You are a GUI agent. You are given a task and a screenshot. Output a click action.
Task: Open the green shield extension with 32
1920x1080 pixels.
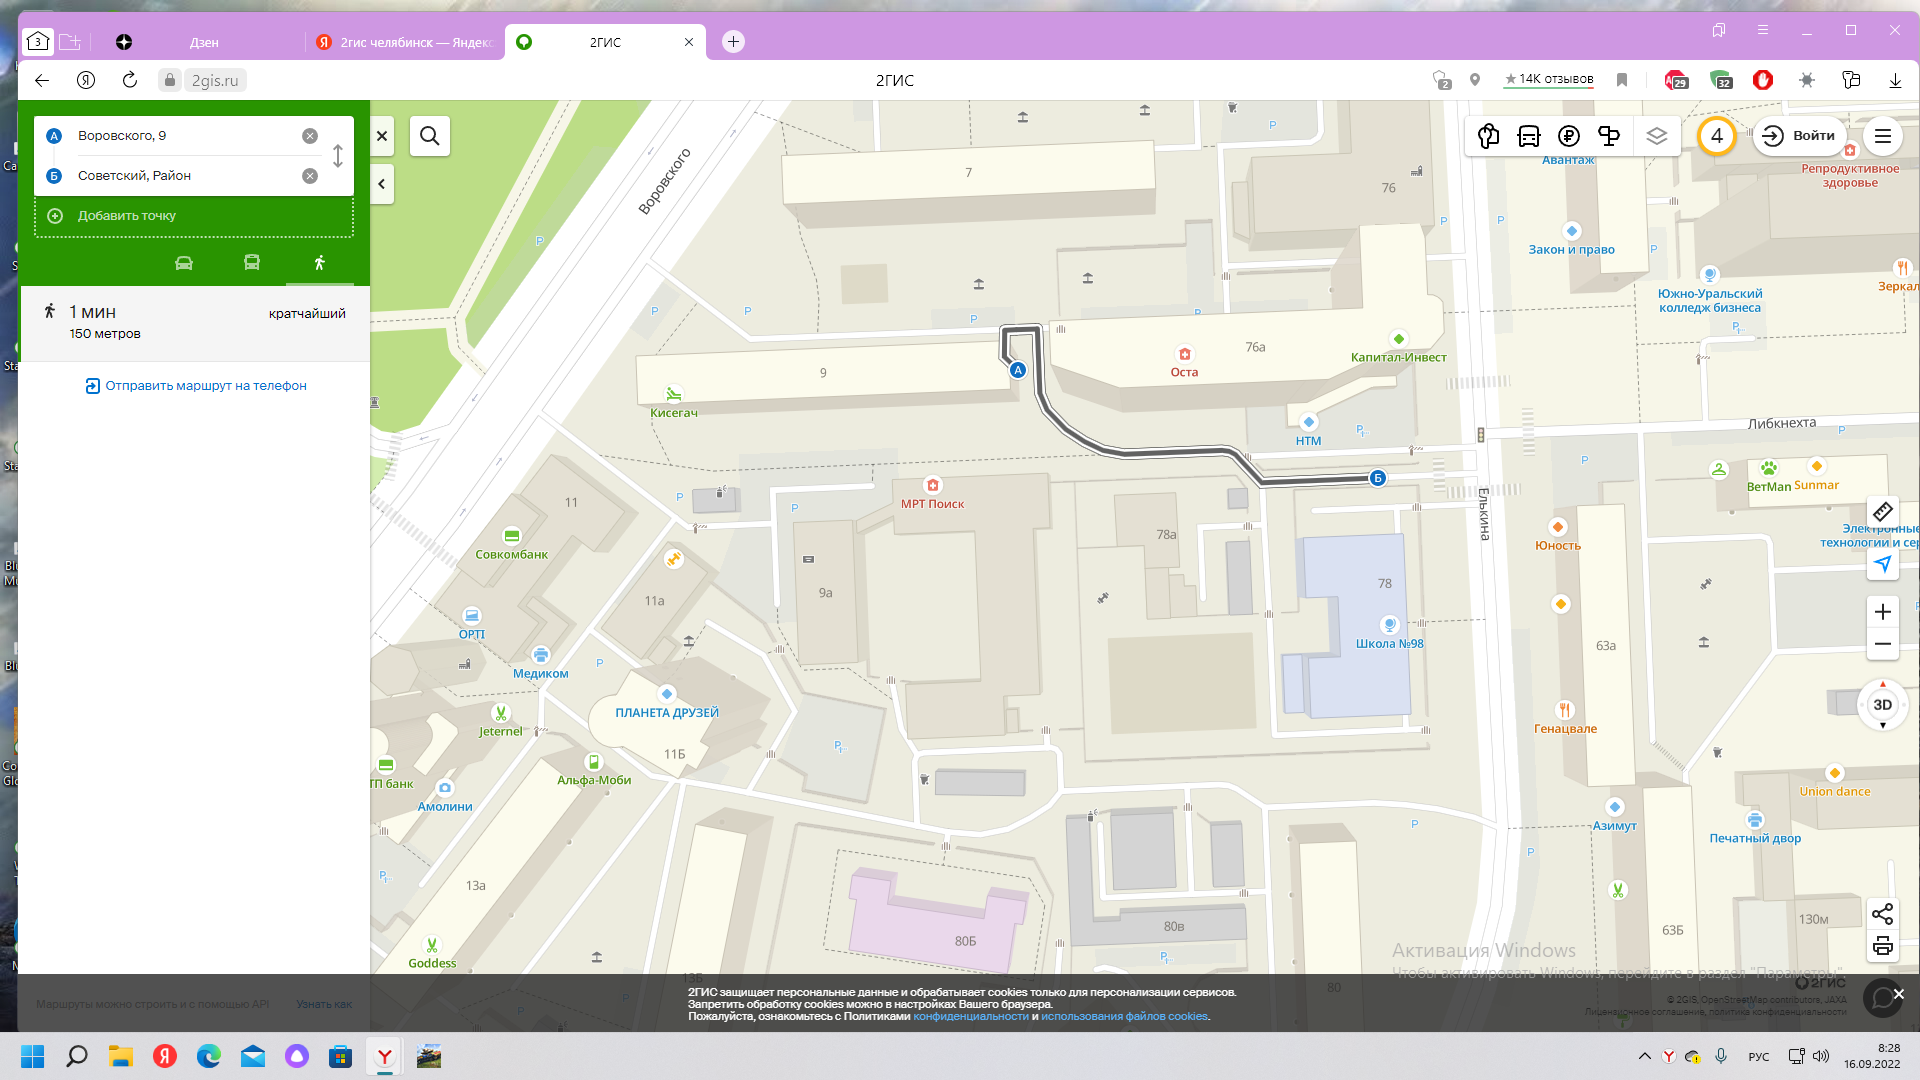[x=1720, y=80]
